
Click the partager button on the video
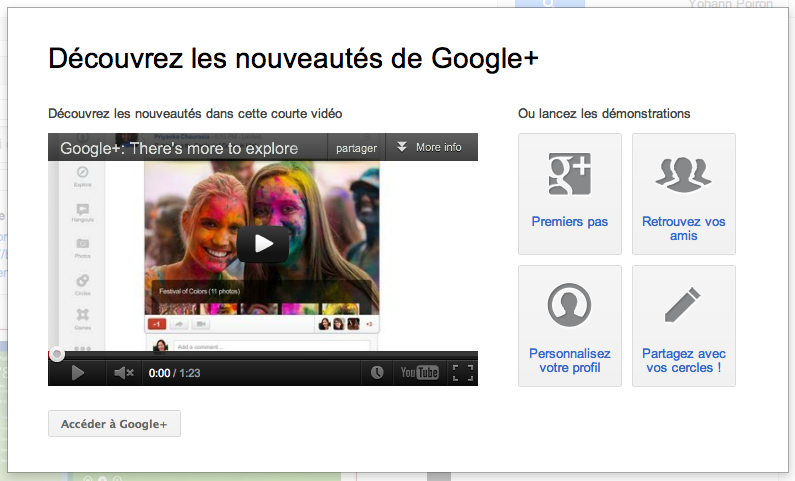click(356, 147)
